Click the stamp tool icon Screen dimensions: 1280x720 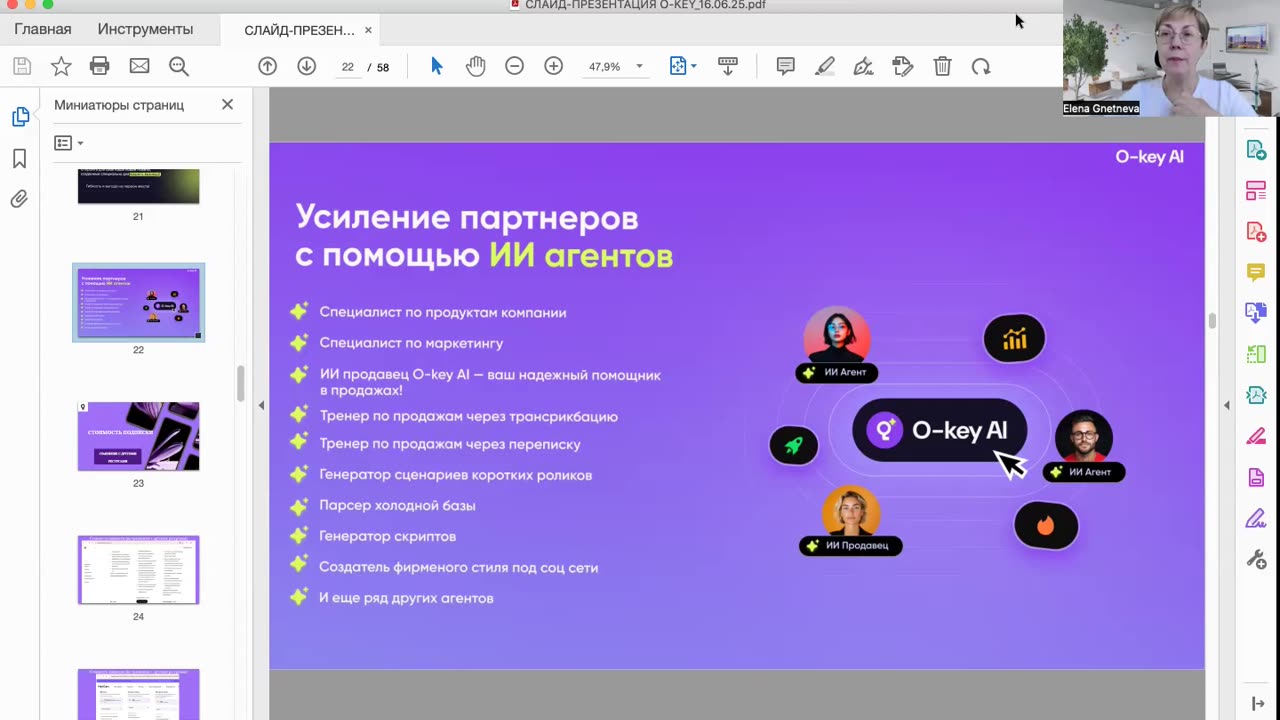point(903,66)
